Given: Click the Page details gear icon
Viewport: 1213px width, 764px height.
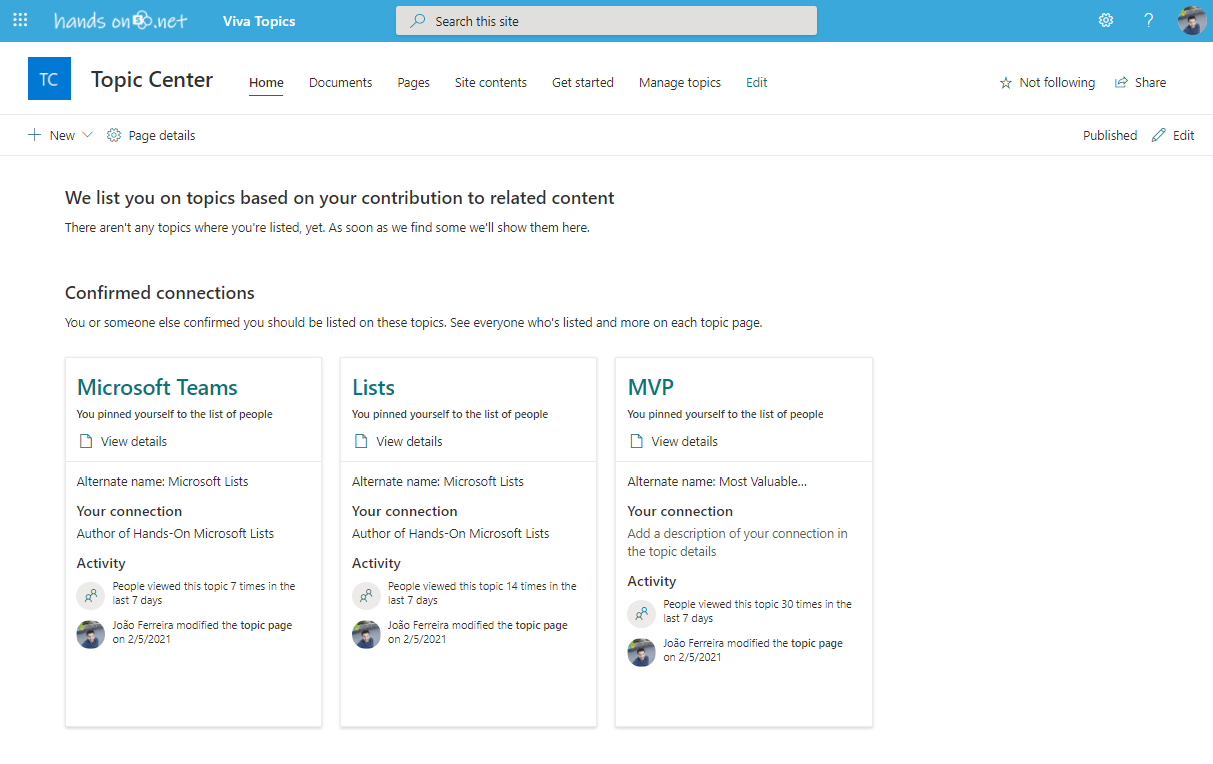Looking at the screenshot, I should click(113, 134).
